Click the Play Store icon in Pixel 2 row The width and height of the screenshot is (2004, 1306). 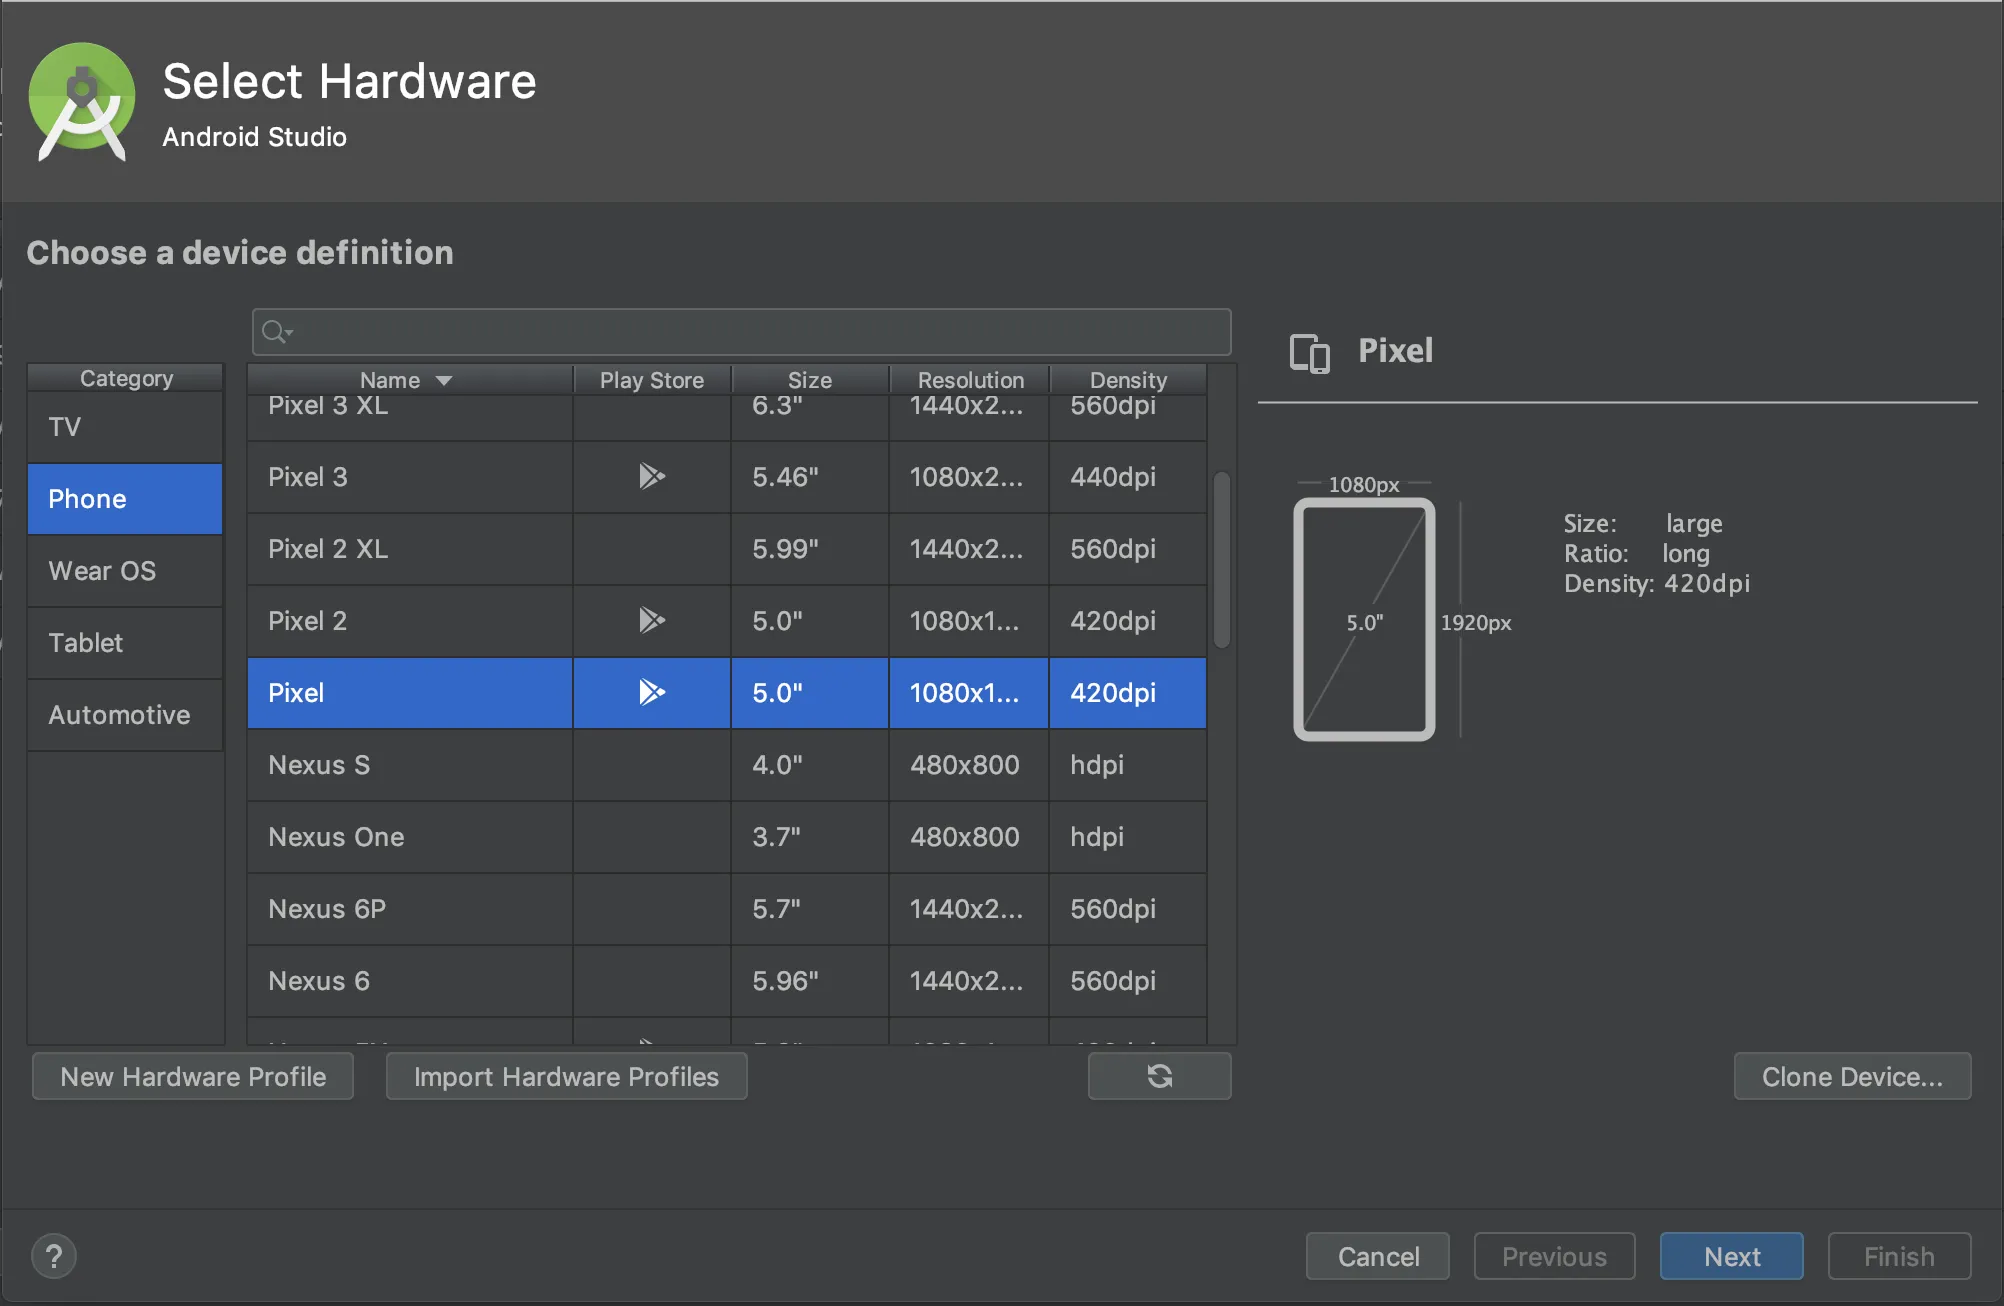[651, 620]
